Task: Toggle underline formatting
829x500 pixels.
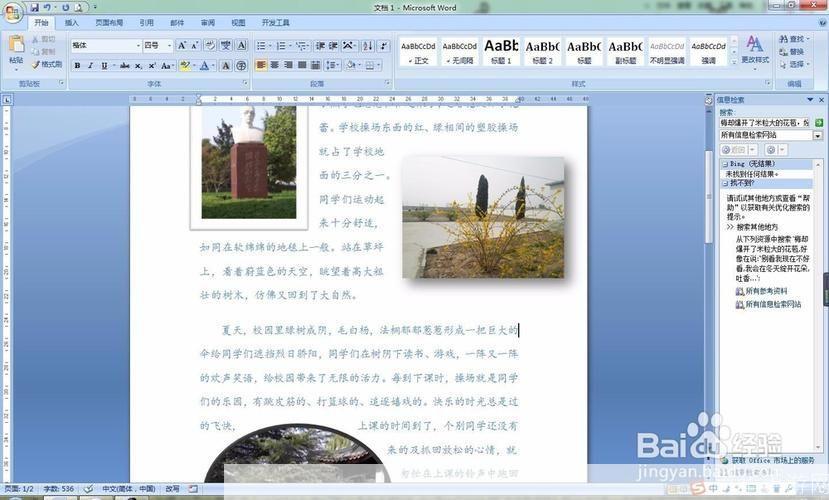Action: [x=104, y=66]
